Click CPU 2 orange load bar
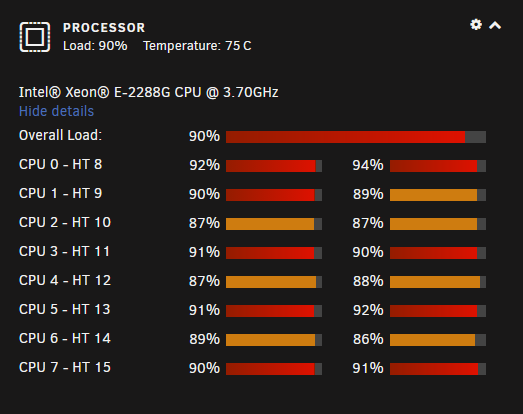This screenshot has width=523, height=414. click(274, 224)
